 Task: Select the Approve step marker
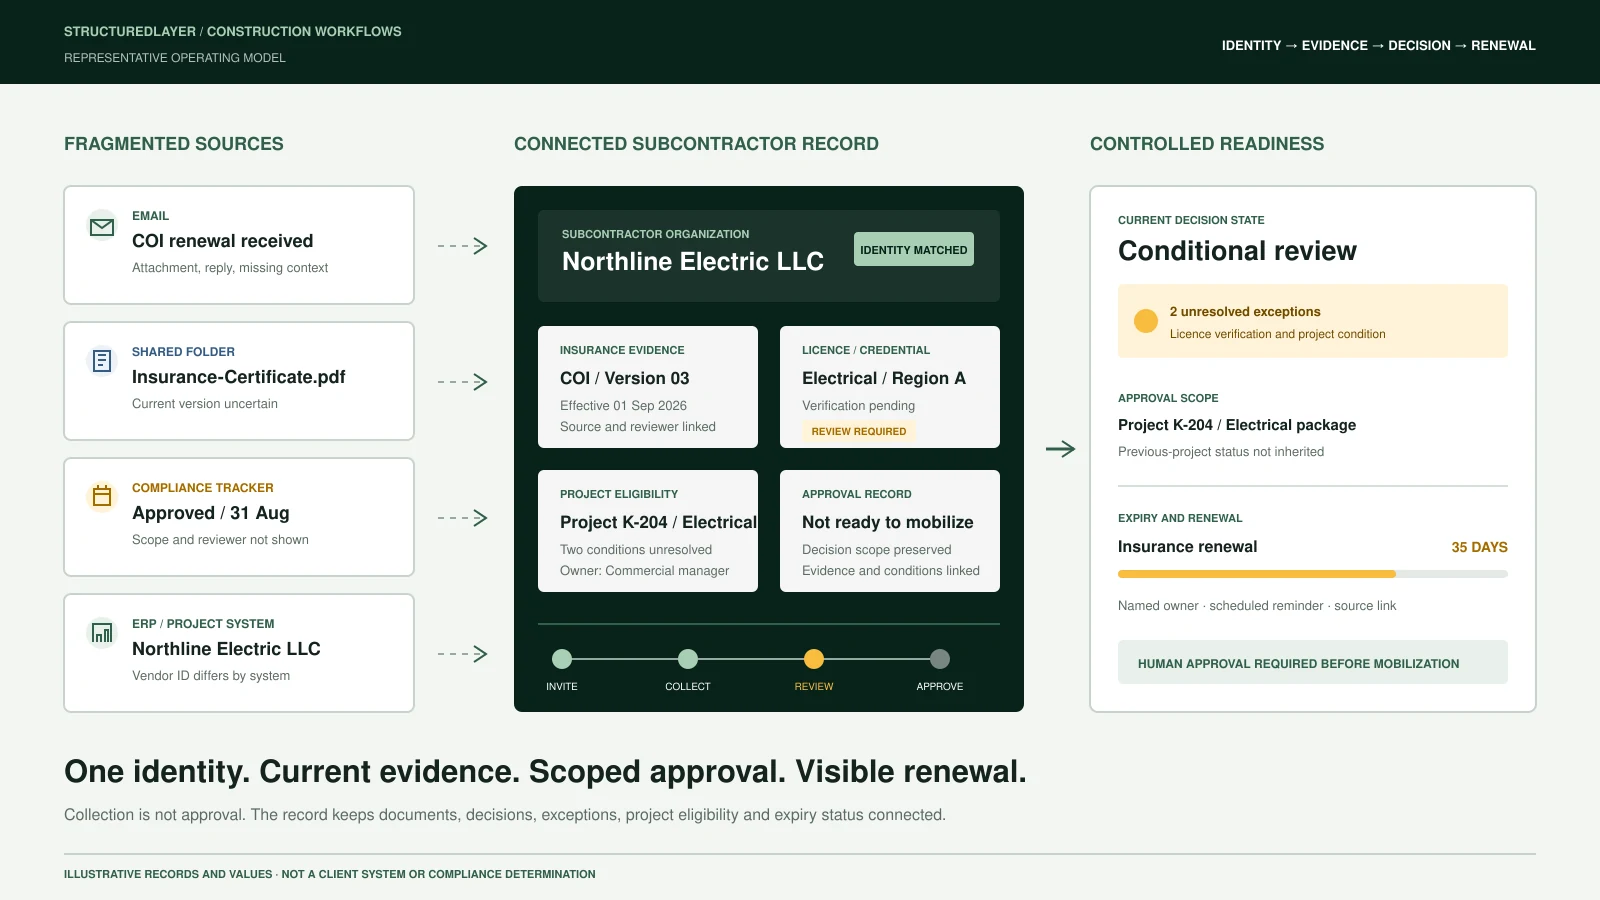(x=940, y=659)
